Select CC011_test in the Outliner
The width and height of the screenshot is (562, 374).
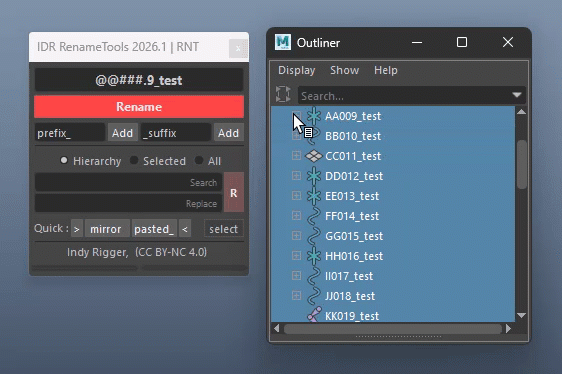point(353,156)
